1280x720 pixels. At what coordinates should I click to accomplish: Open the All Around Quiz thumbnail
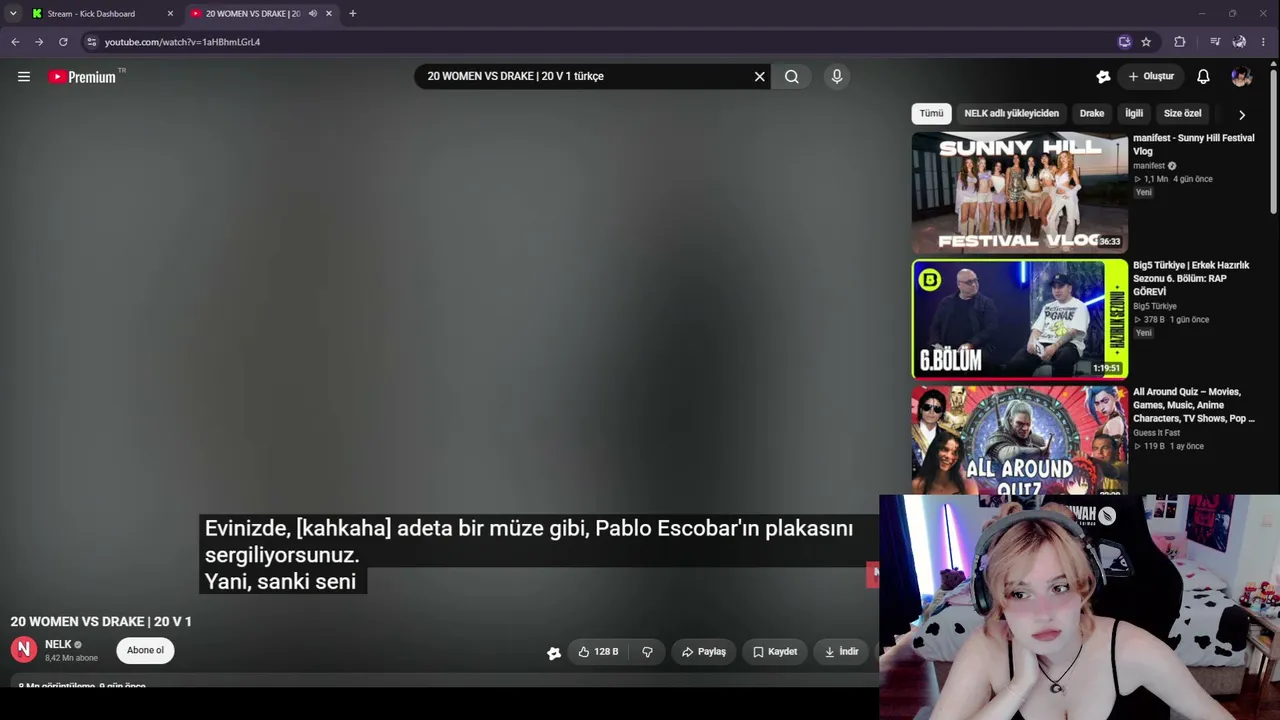coord(1019,440)
